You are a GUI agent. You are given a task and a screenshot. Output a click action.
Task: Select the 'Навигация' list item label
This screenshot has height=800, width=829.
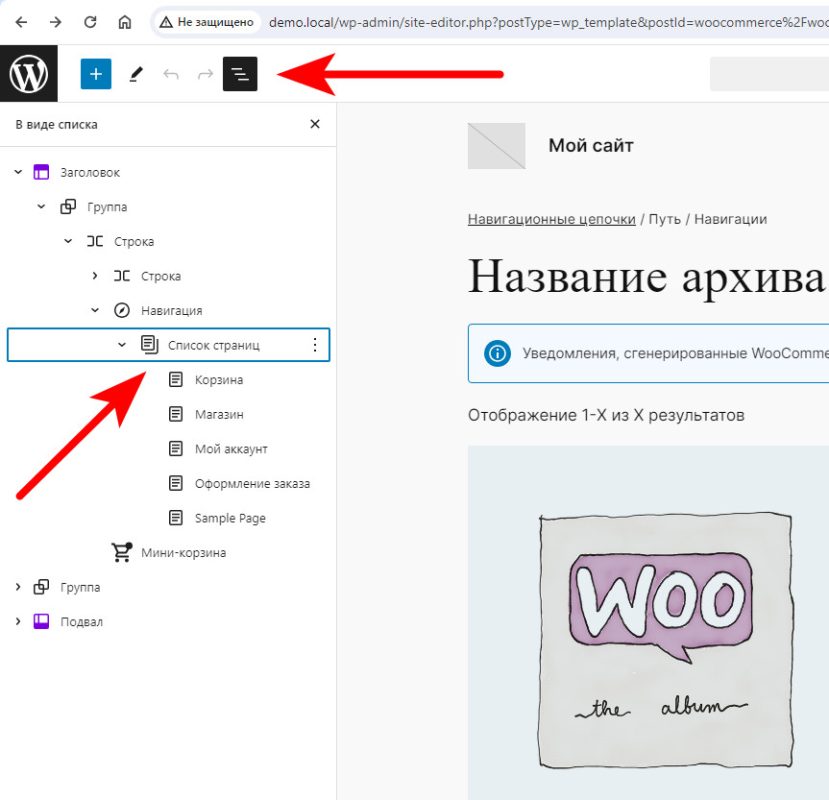coord(171,311)
